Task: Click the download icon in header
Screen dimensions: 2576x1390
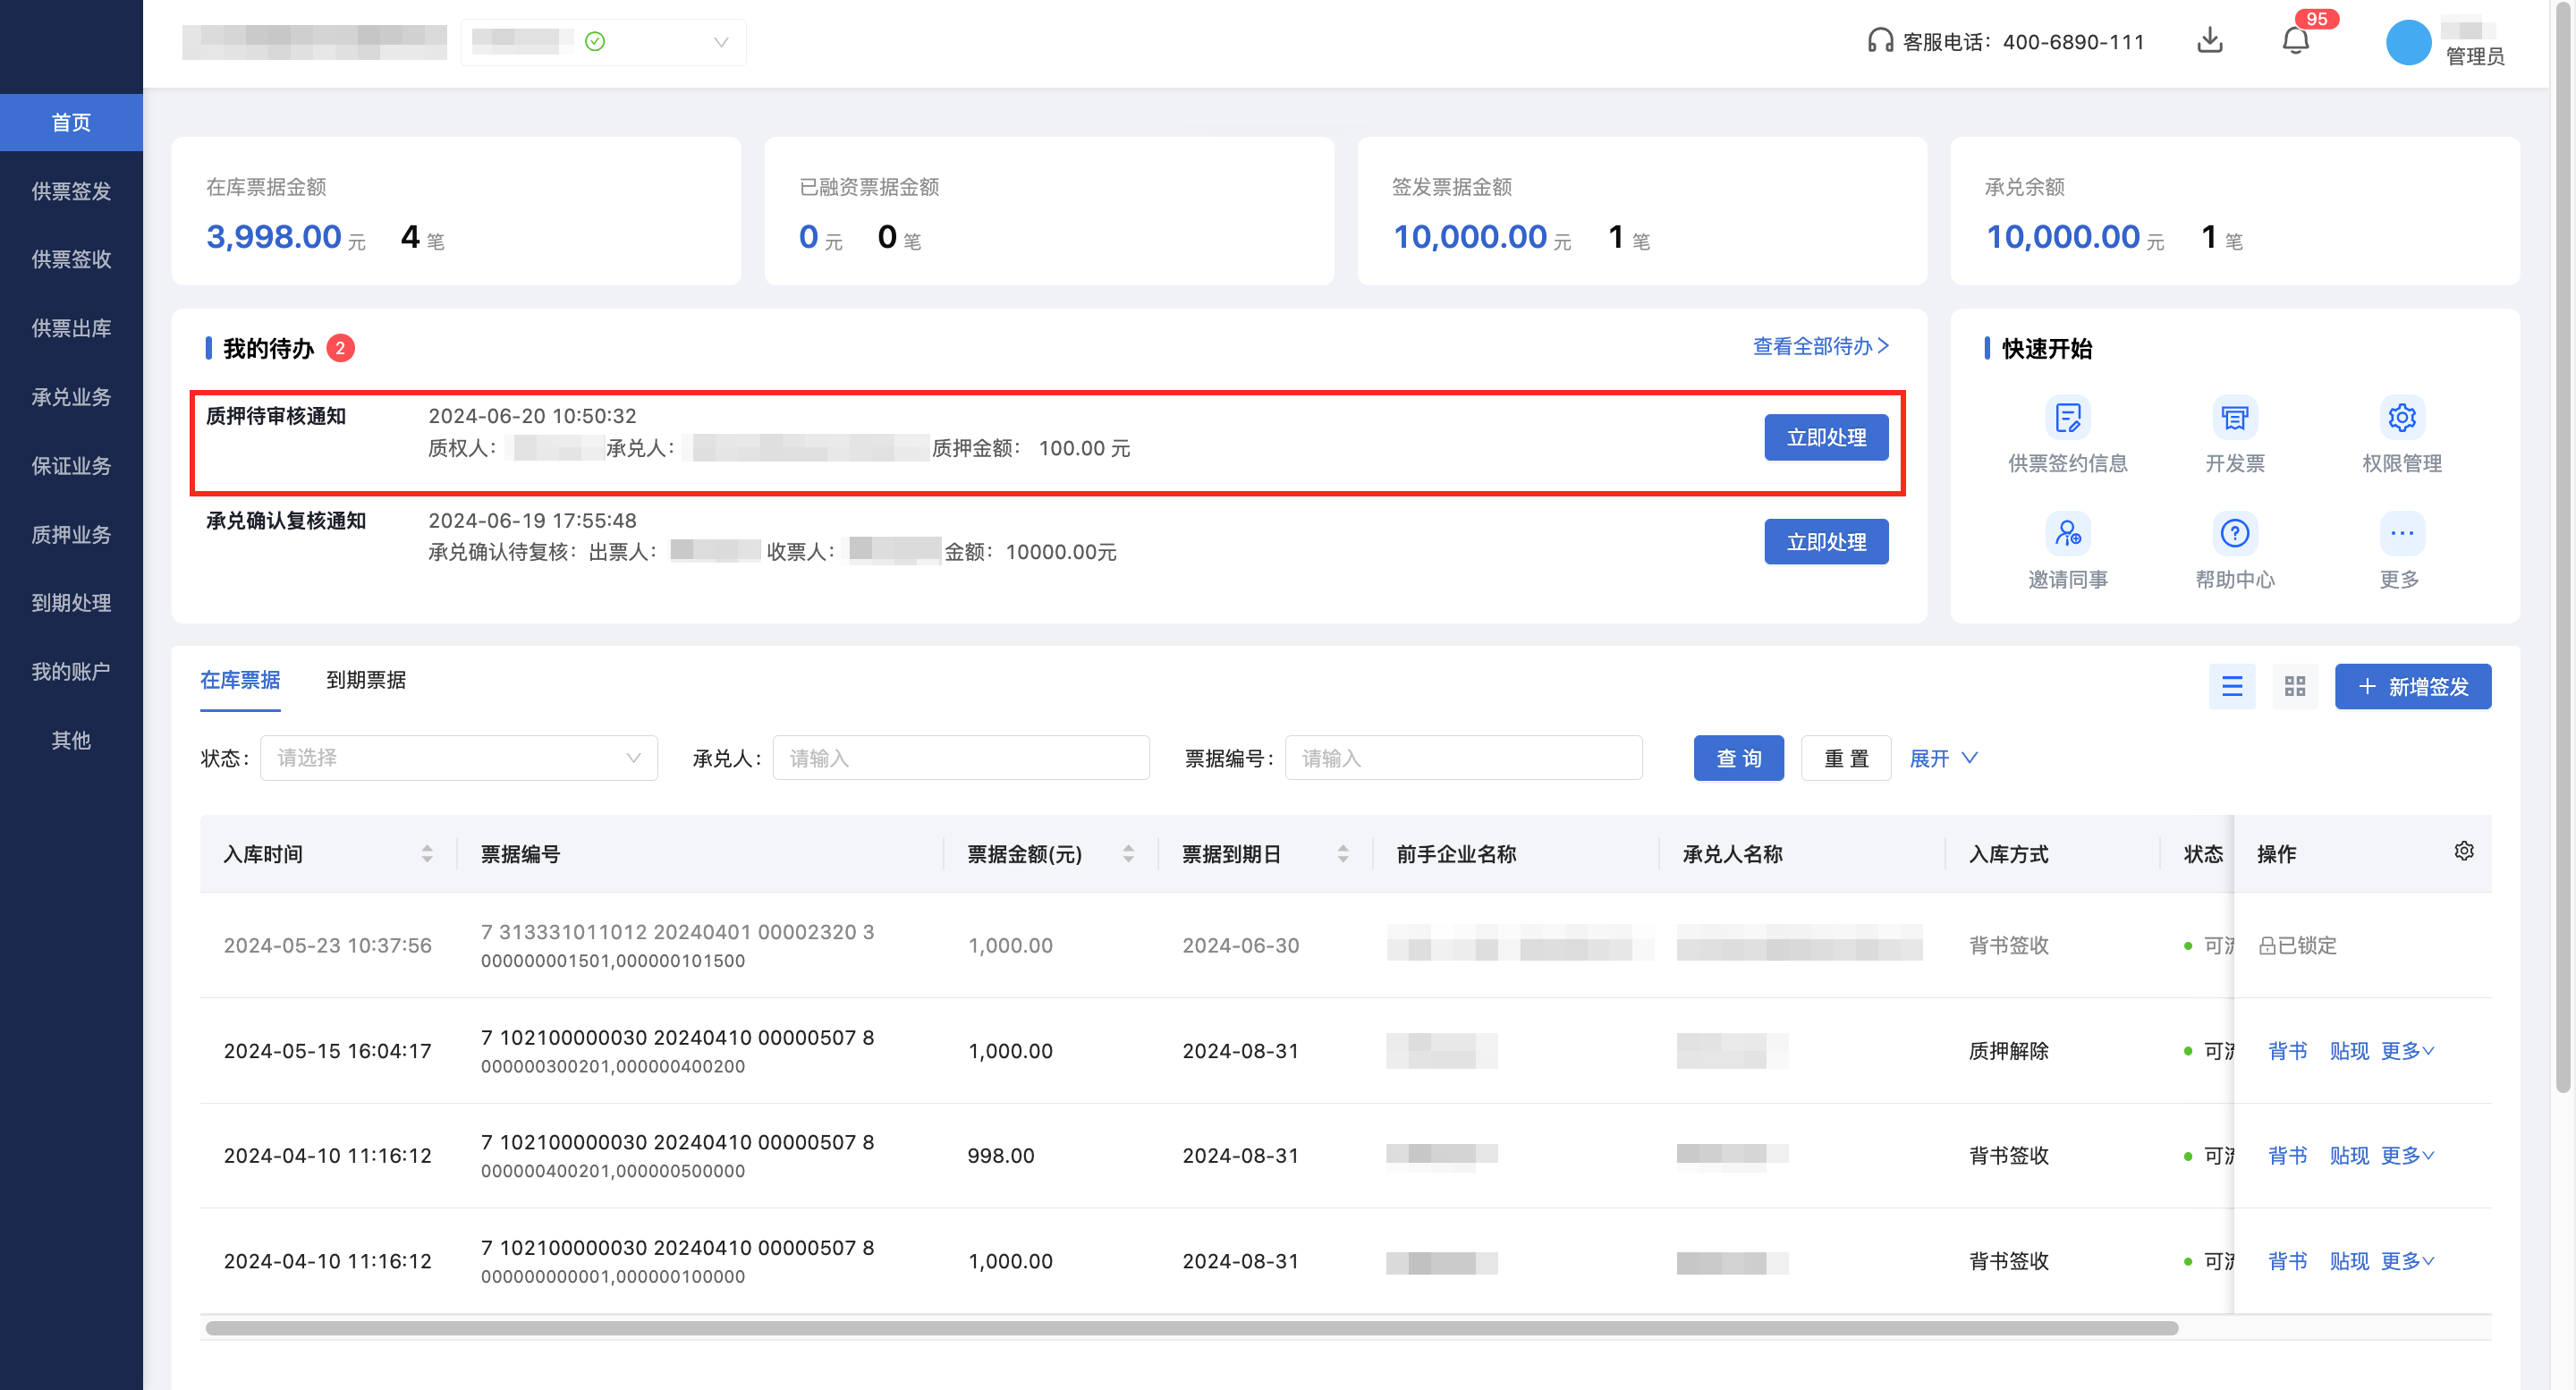Action: 2209,41
